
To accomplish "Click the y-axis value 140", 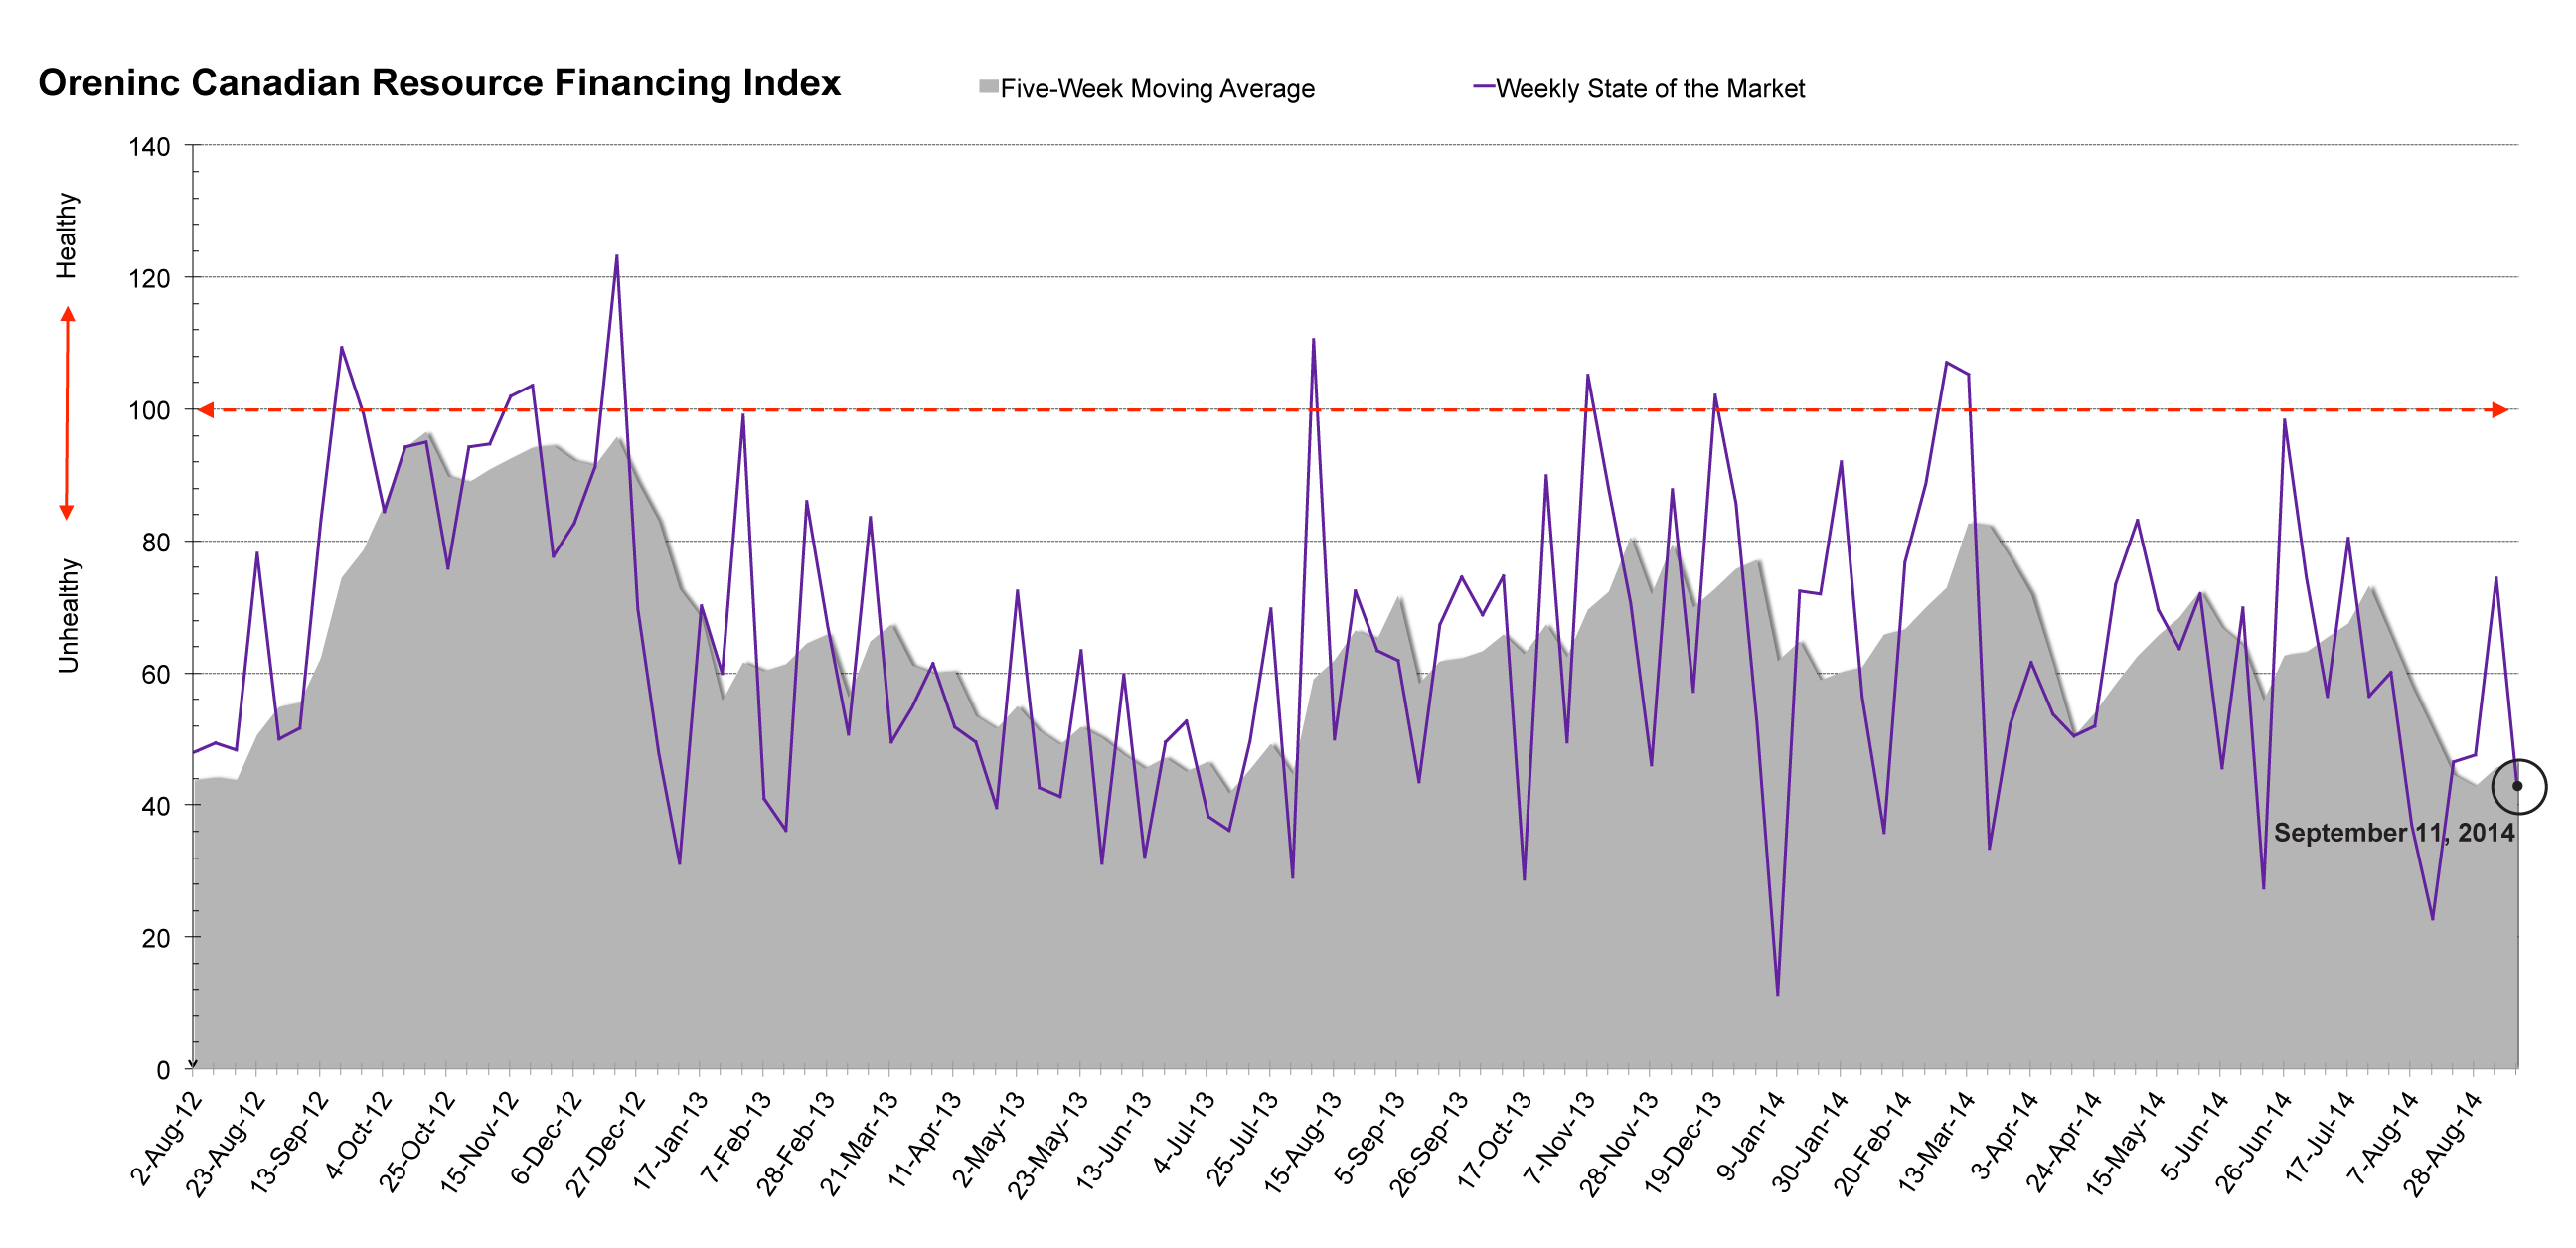I will [149, 147].
